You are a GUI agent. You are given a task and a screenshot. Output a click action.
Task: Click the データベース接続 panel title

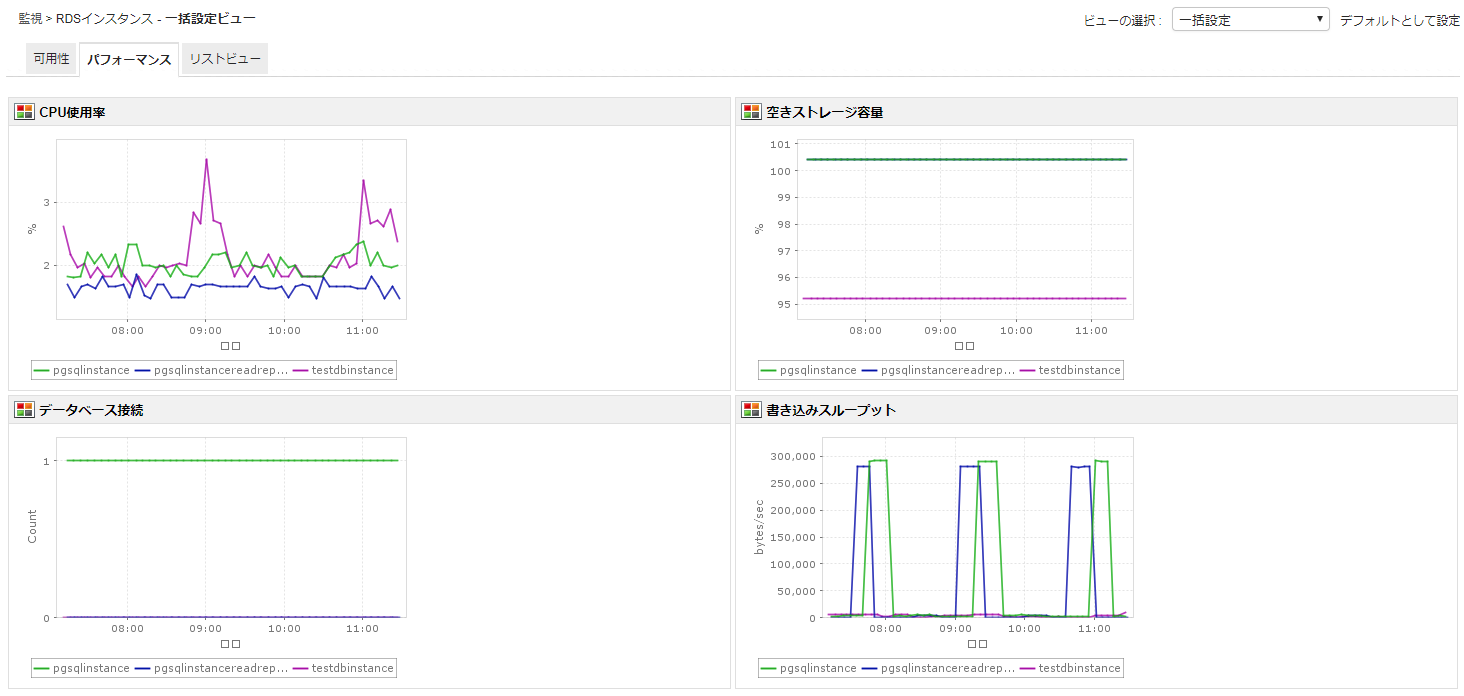pyautogui.click(x=90, y=410)
